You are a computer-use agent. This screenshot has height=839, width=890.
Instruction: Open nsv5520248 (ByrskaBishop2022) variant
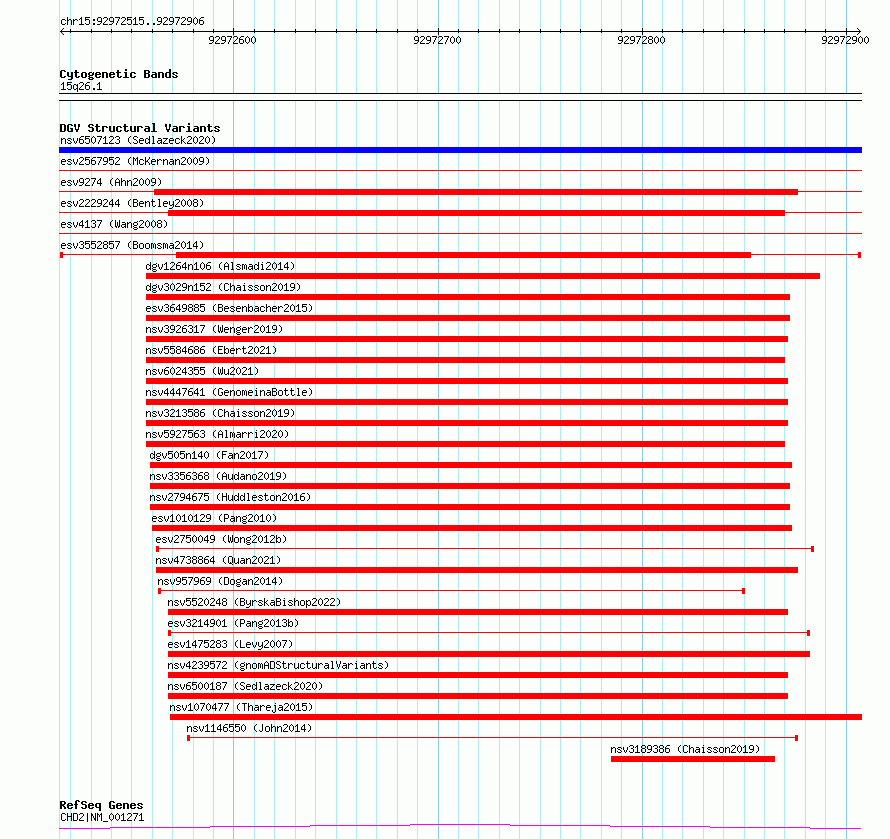pyautogui.click(x=254, y=602)
